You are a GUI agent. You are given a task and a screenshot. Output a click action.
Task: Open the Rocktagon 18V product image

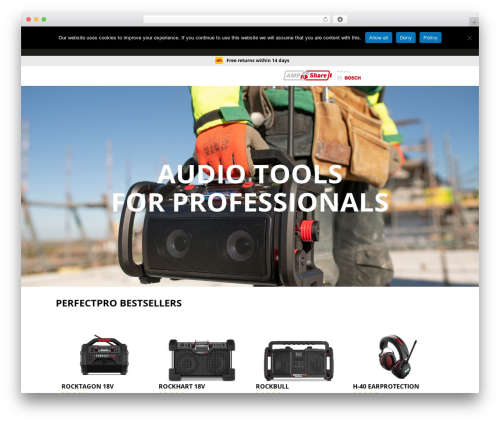click(104, 355)
